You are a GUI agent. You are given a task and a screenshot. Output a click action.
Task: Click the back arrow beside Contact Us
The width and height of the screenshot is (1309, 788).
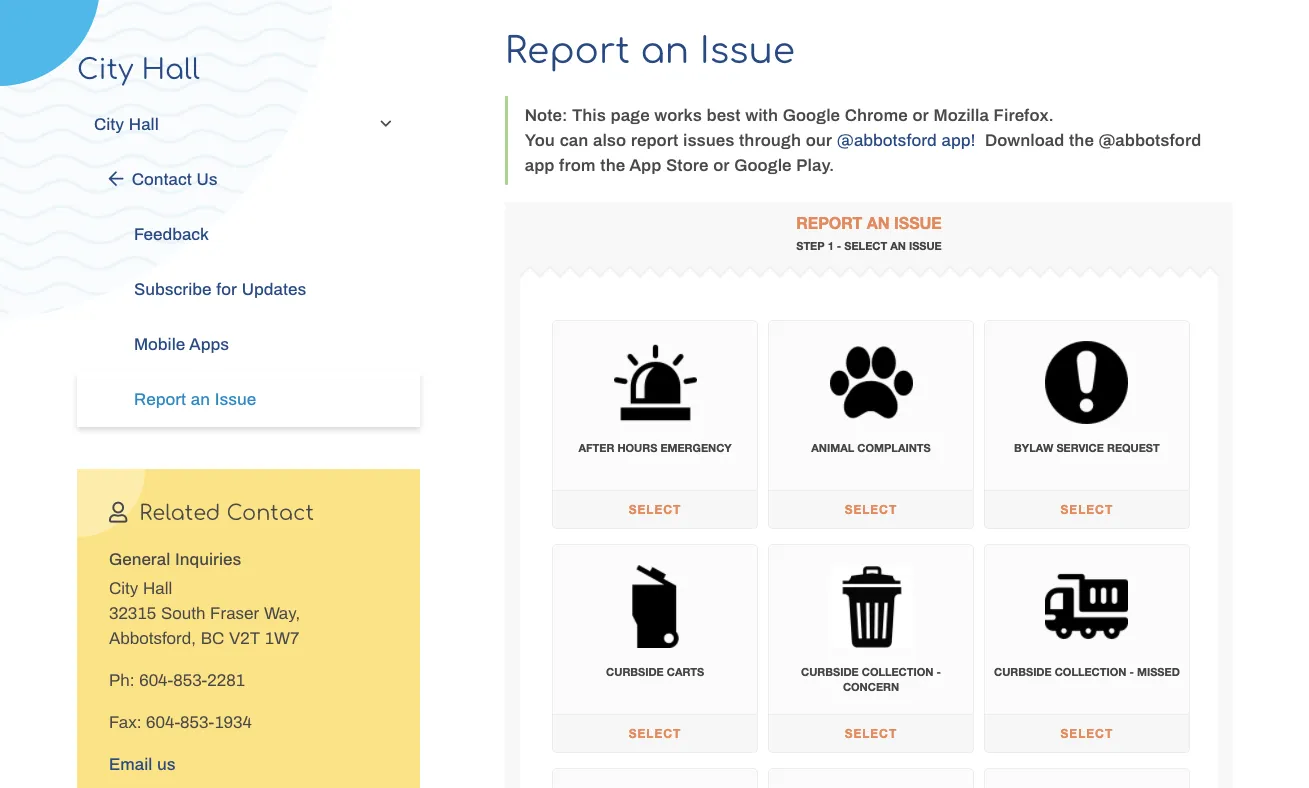point(116,179)
